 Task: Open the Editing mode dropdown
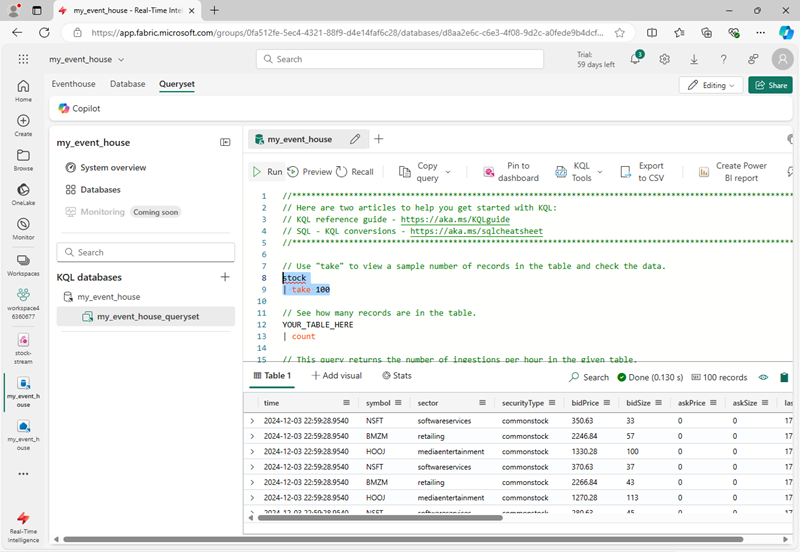click(x=711, y=85)
